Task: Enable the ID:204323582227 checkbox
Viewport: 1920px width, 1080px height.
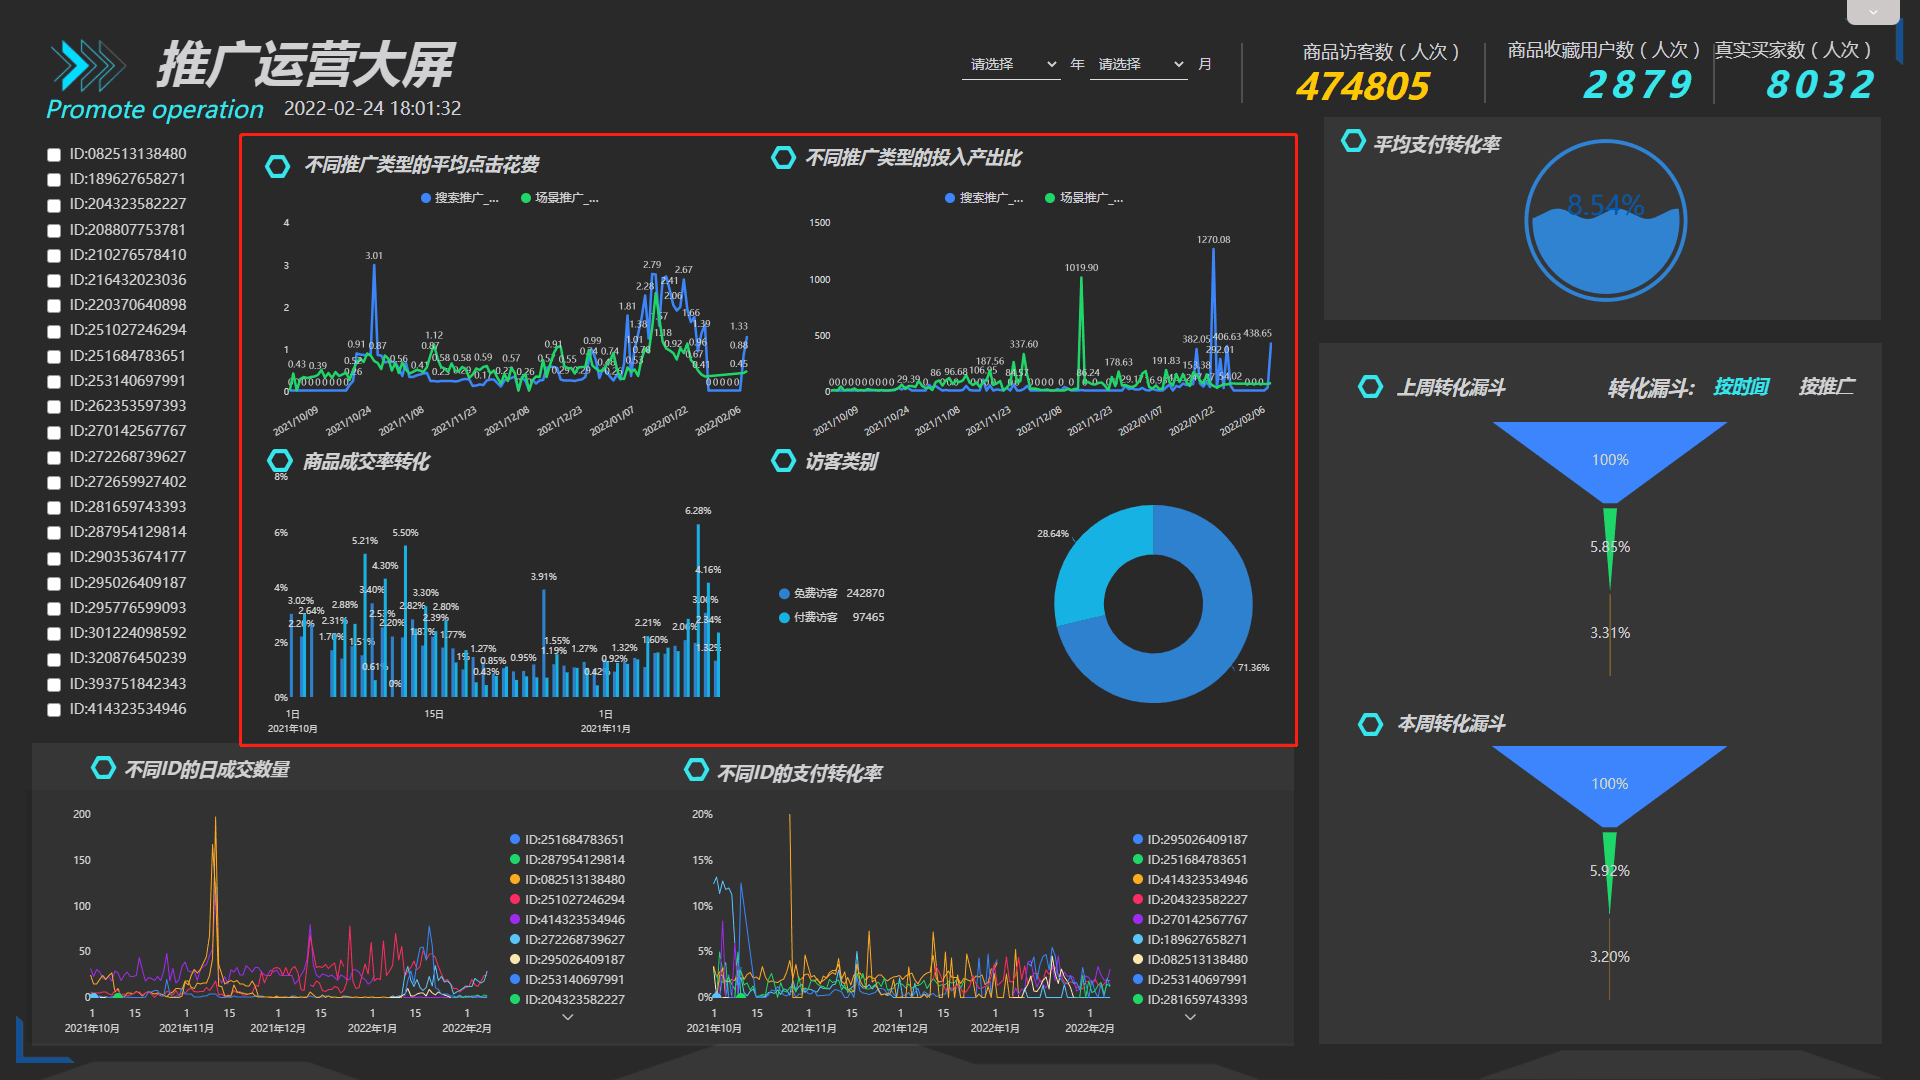Action: [x=54, y=205]
